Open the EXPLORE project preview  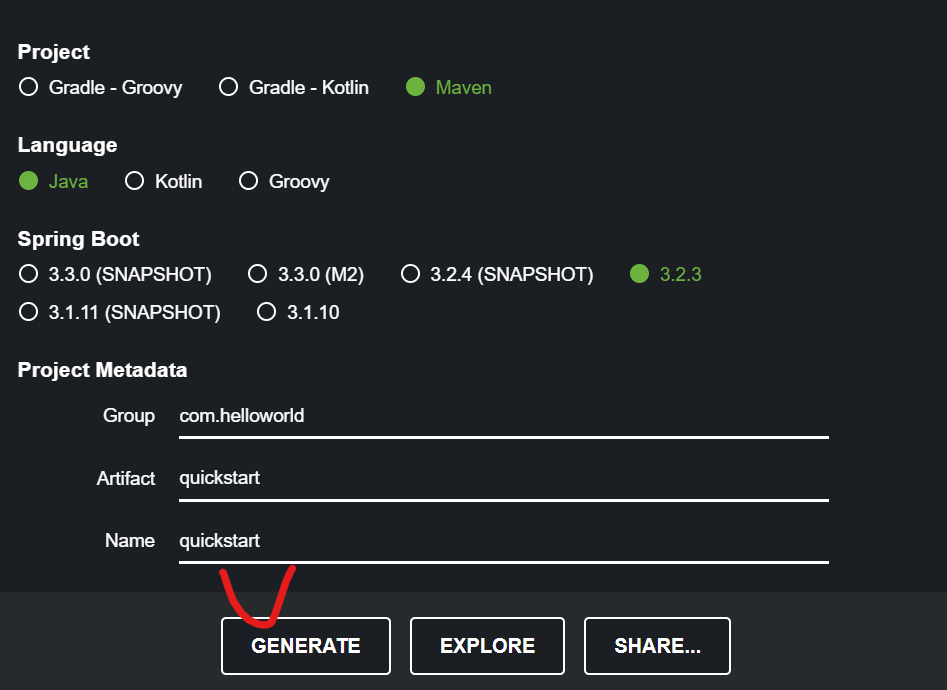[487, 646]
